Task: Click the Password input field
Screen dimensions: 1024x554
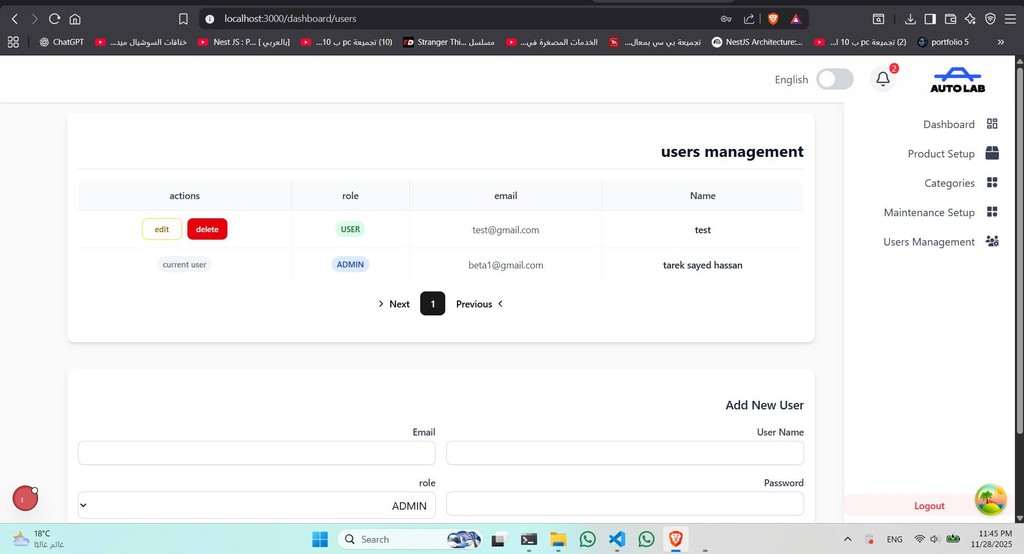Action: pos(625,504)
